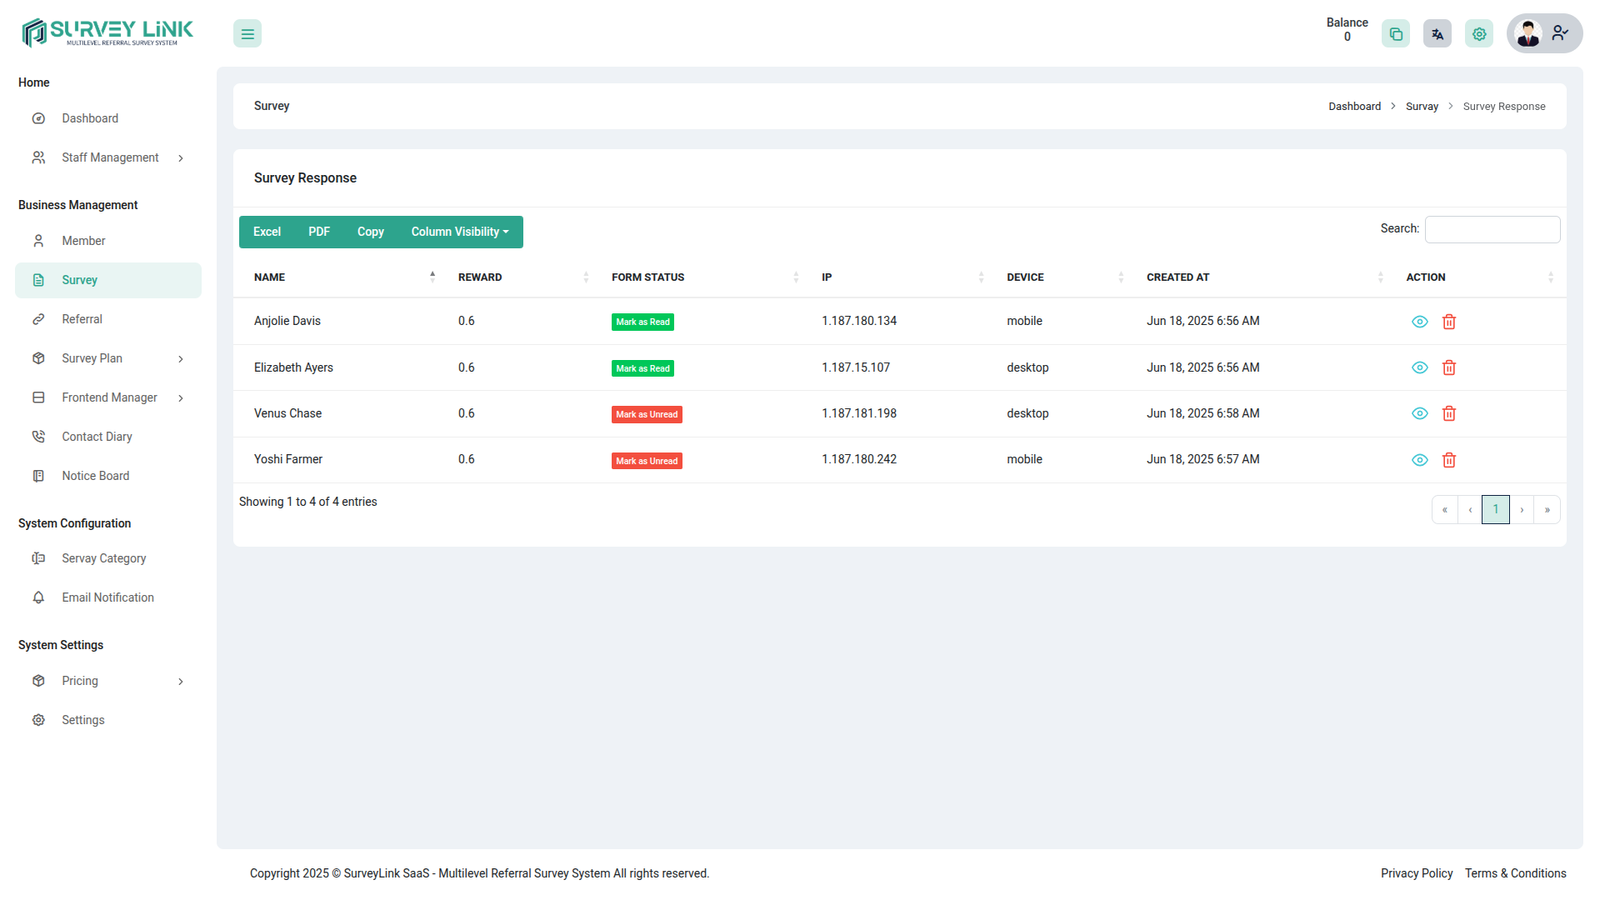
Task: Click the hamburger menu toggle icon
Action: coord(247,34)
